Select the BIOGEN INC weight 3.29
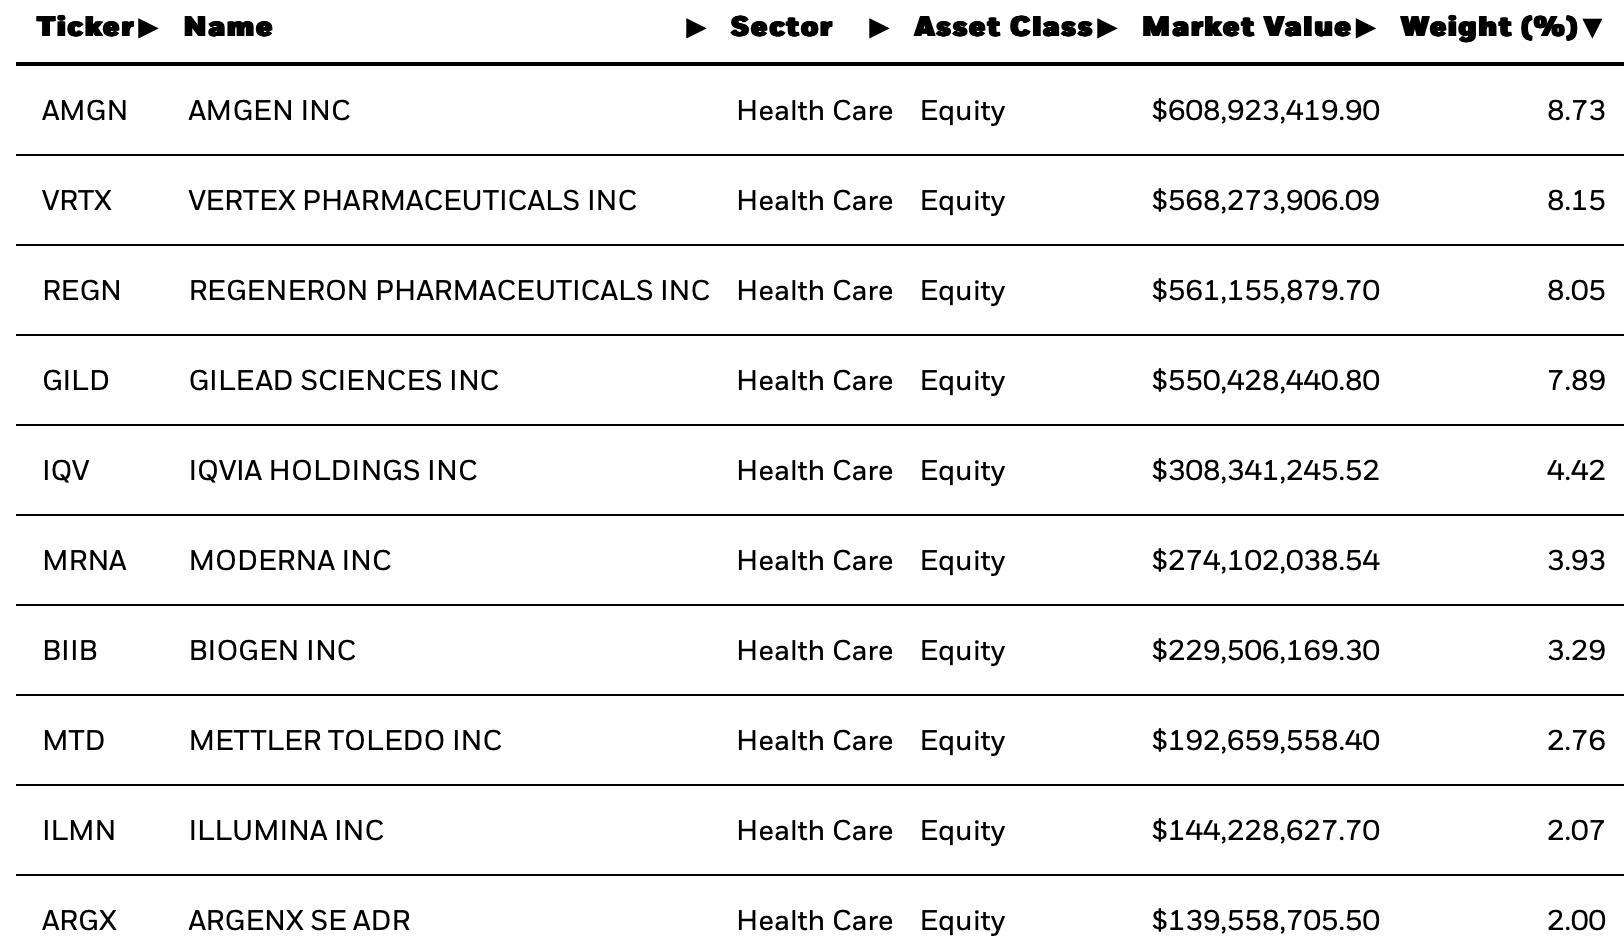1624x946 pixels. pos(1576,650)
